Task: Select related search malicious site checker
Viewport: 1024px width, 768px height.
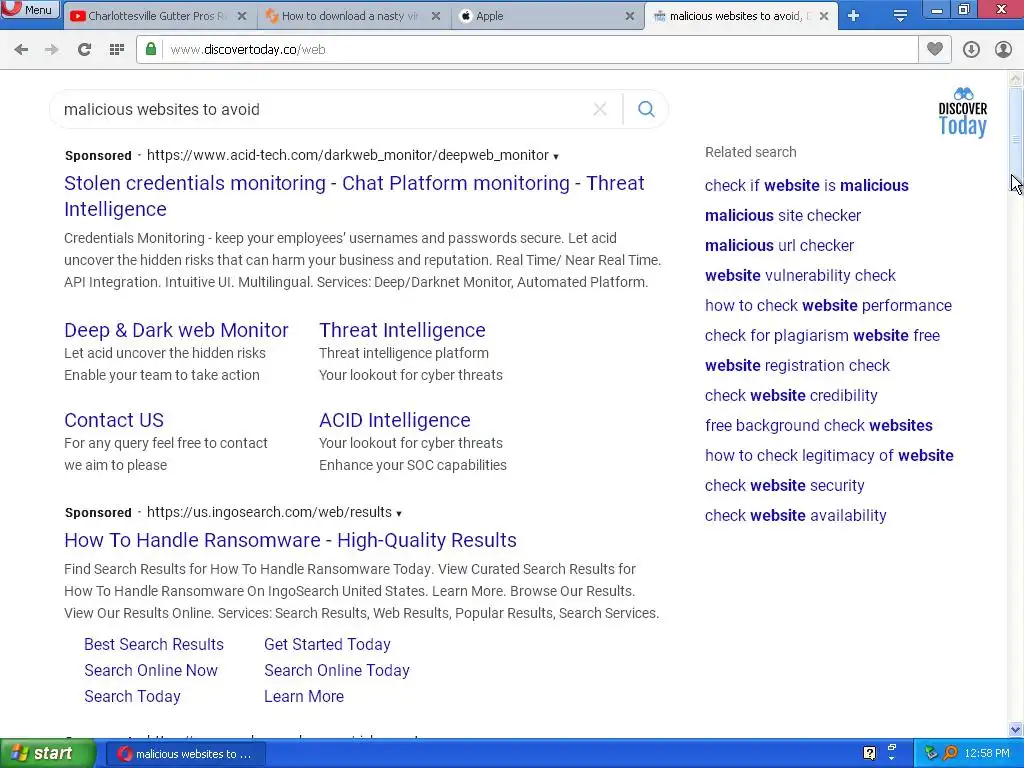Action: 782,216
